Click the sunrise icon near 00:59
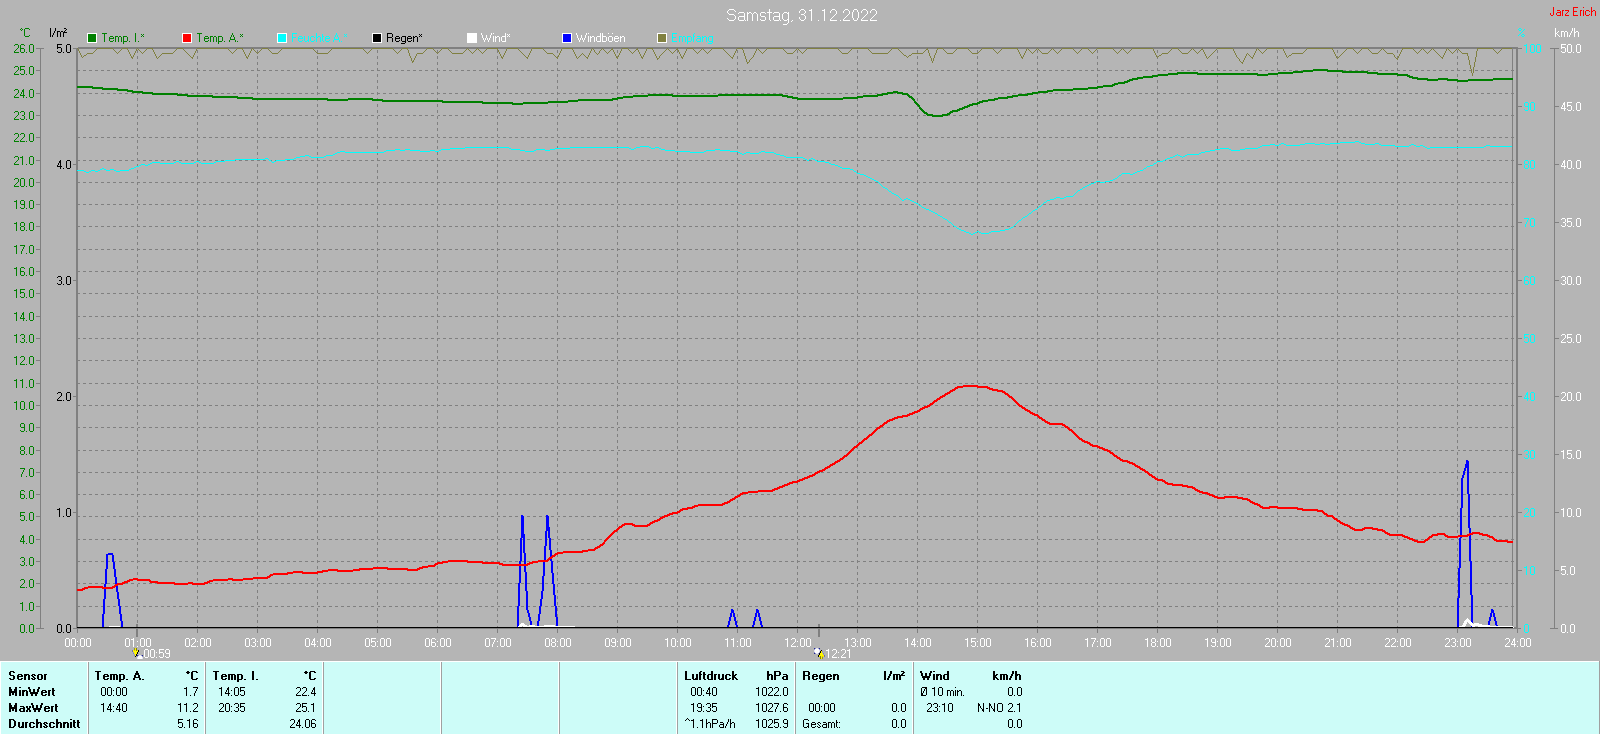 click(x=137, y=653)
